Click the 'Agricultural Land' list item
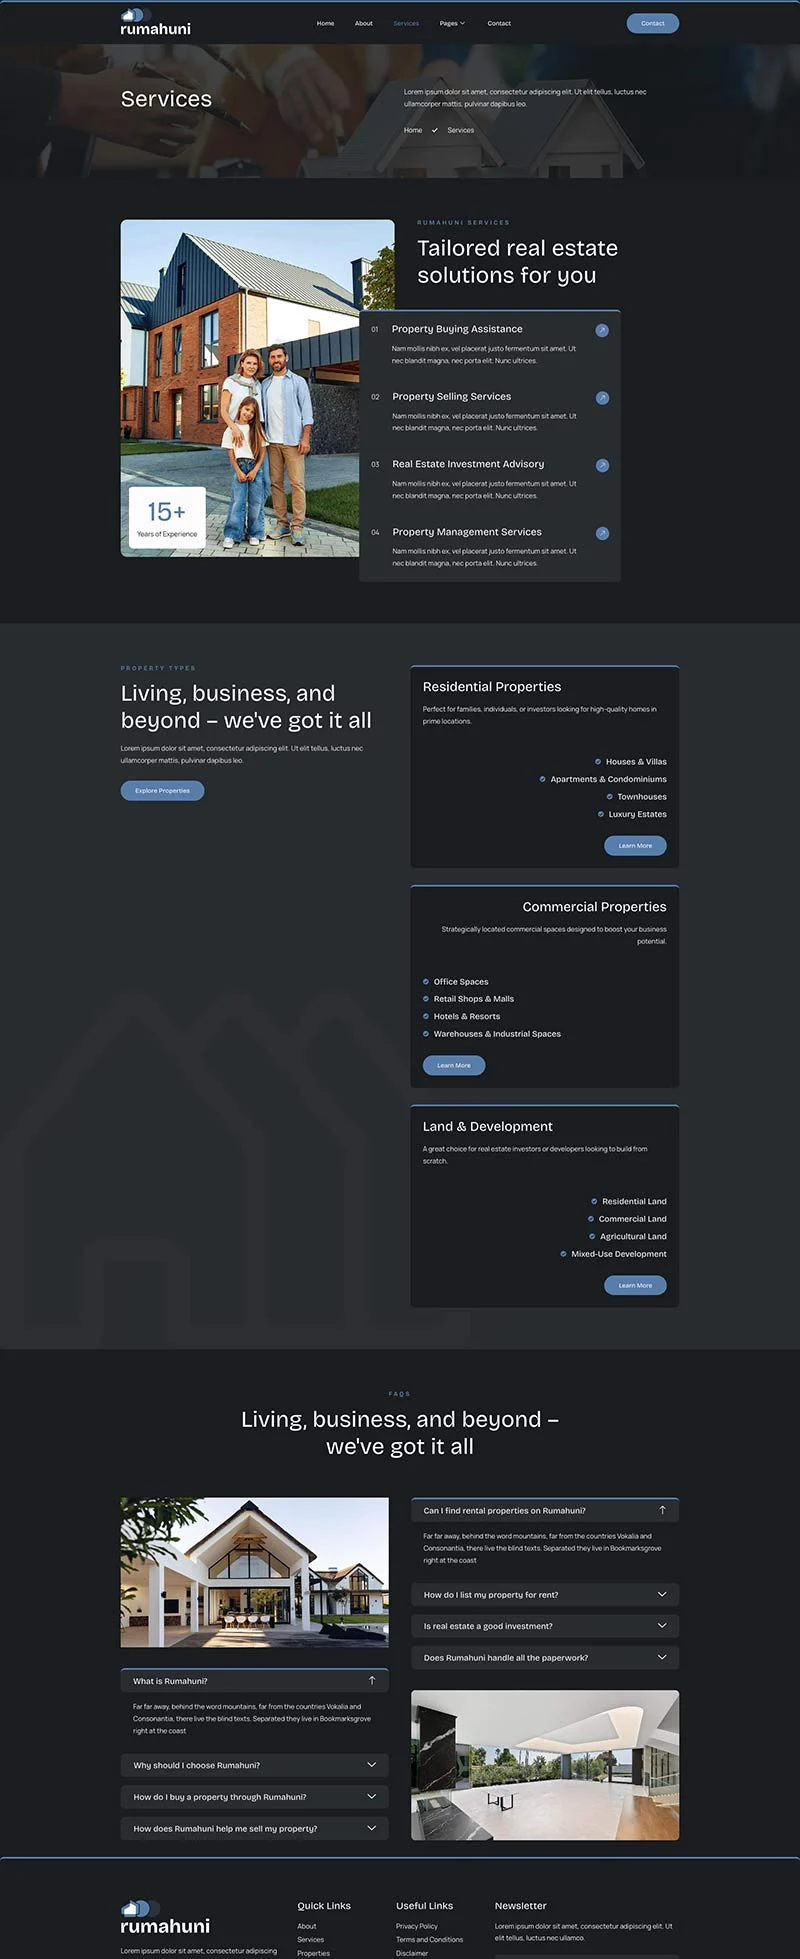Viewport: 800px width, 1959px height. tap(628, 1237)
